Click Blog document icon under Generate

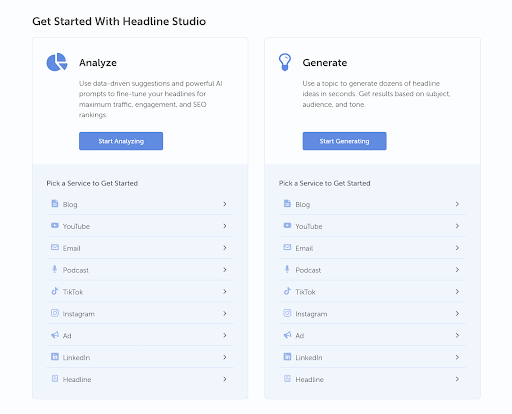[287, 203]
